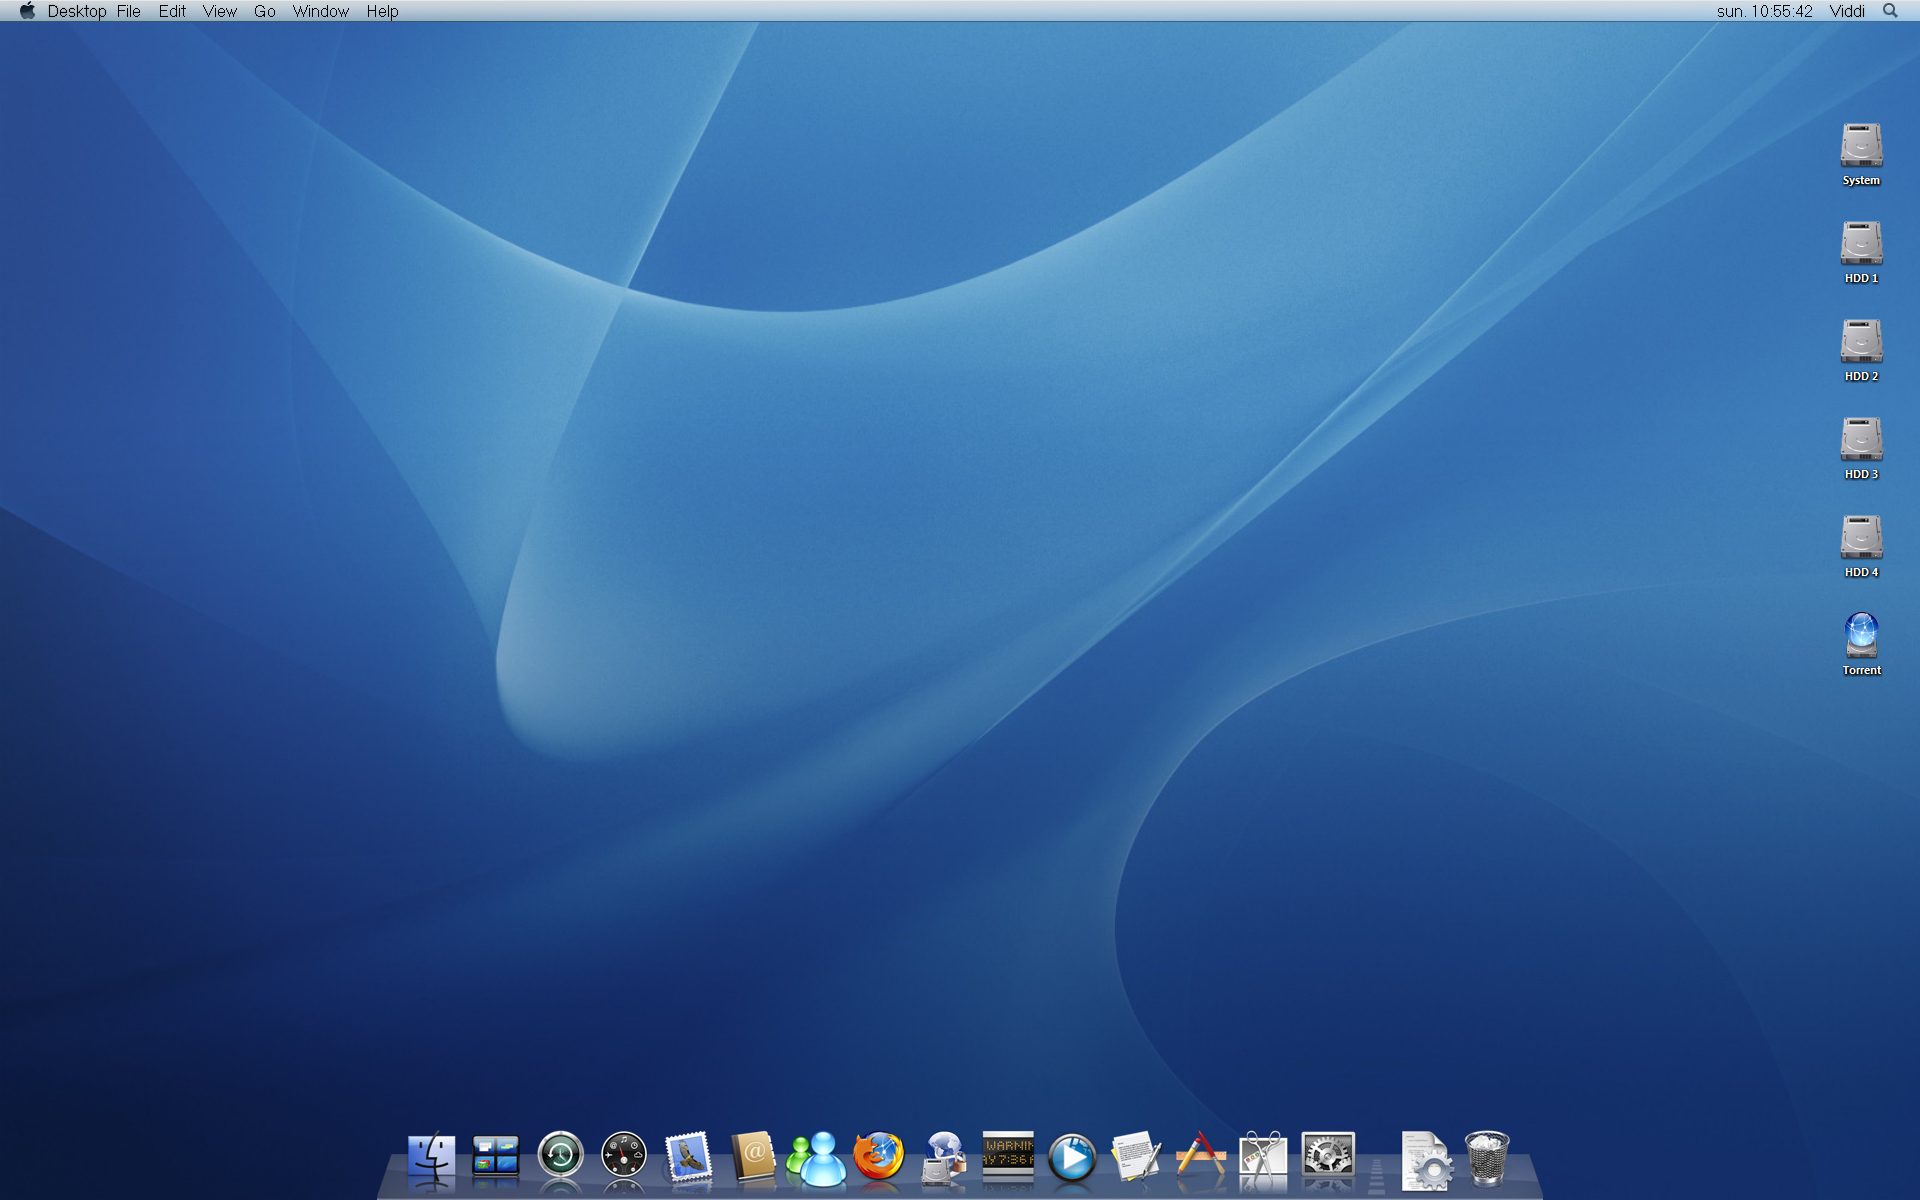Open the View menu
Image resolution: width=1920 pixels, height=1200 pixels.
coord(219,11)
